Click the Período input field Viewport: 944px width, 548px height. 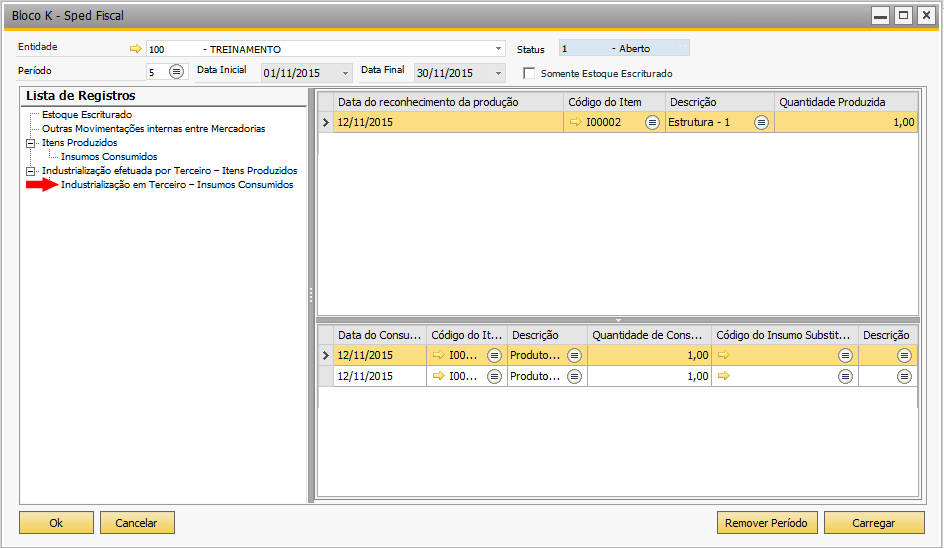(x=157, y=72)
